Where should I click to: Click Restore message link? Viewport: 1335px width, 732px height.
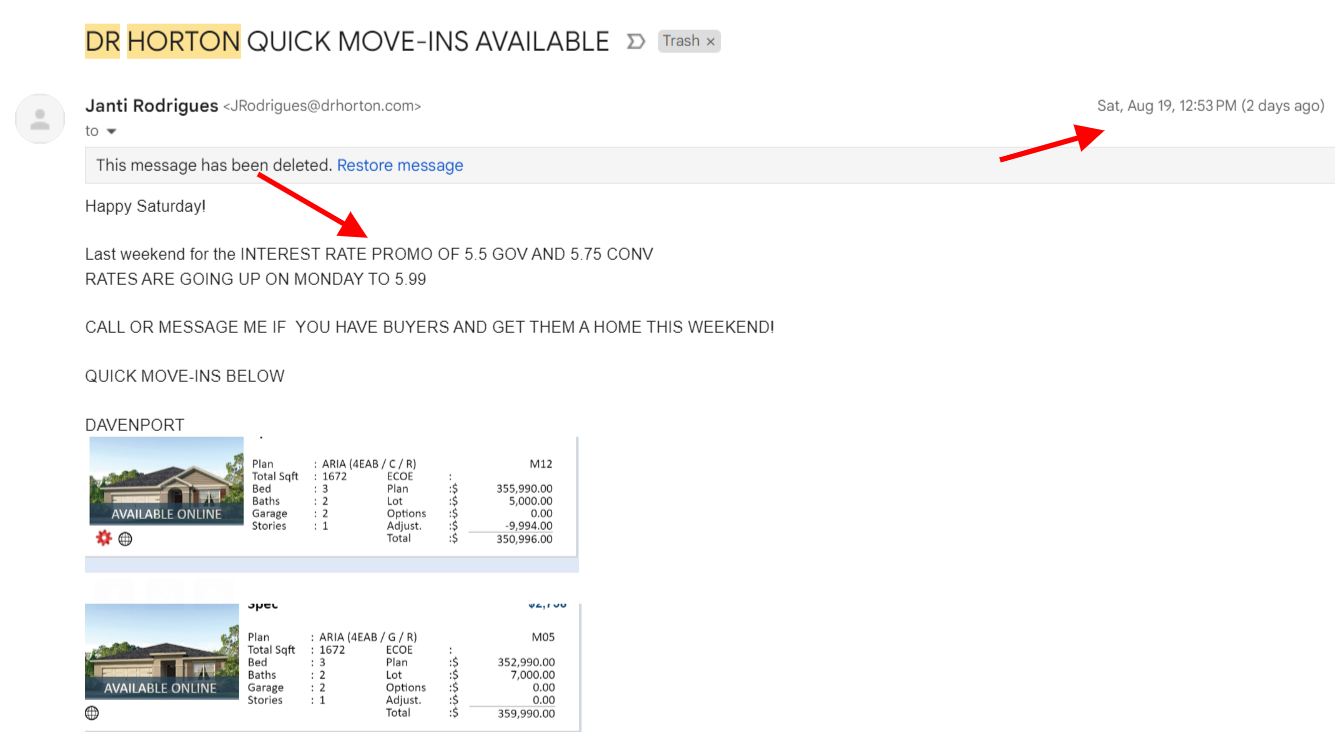(400, 165)
